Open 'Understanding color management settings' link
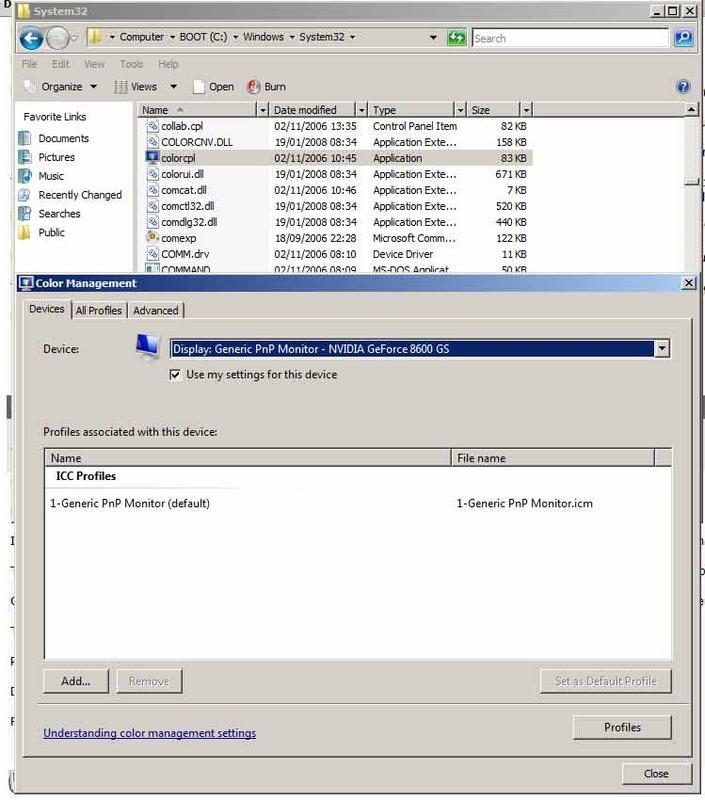The width and height of the screenshot is (705, 800). (x=149, y=733)
